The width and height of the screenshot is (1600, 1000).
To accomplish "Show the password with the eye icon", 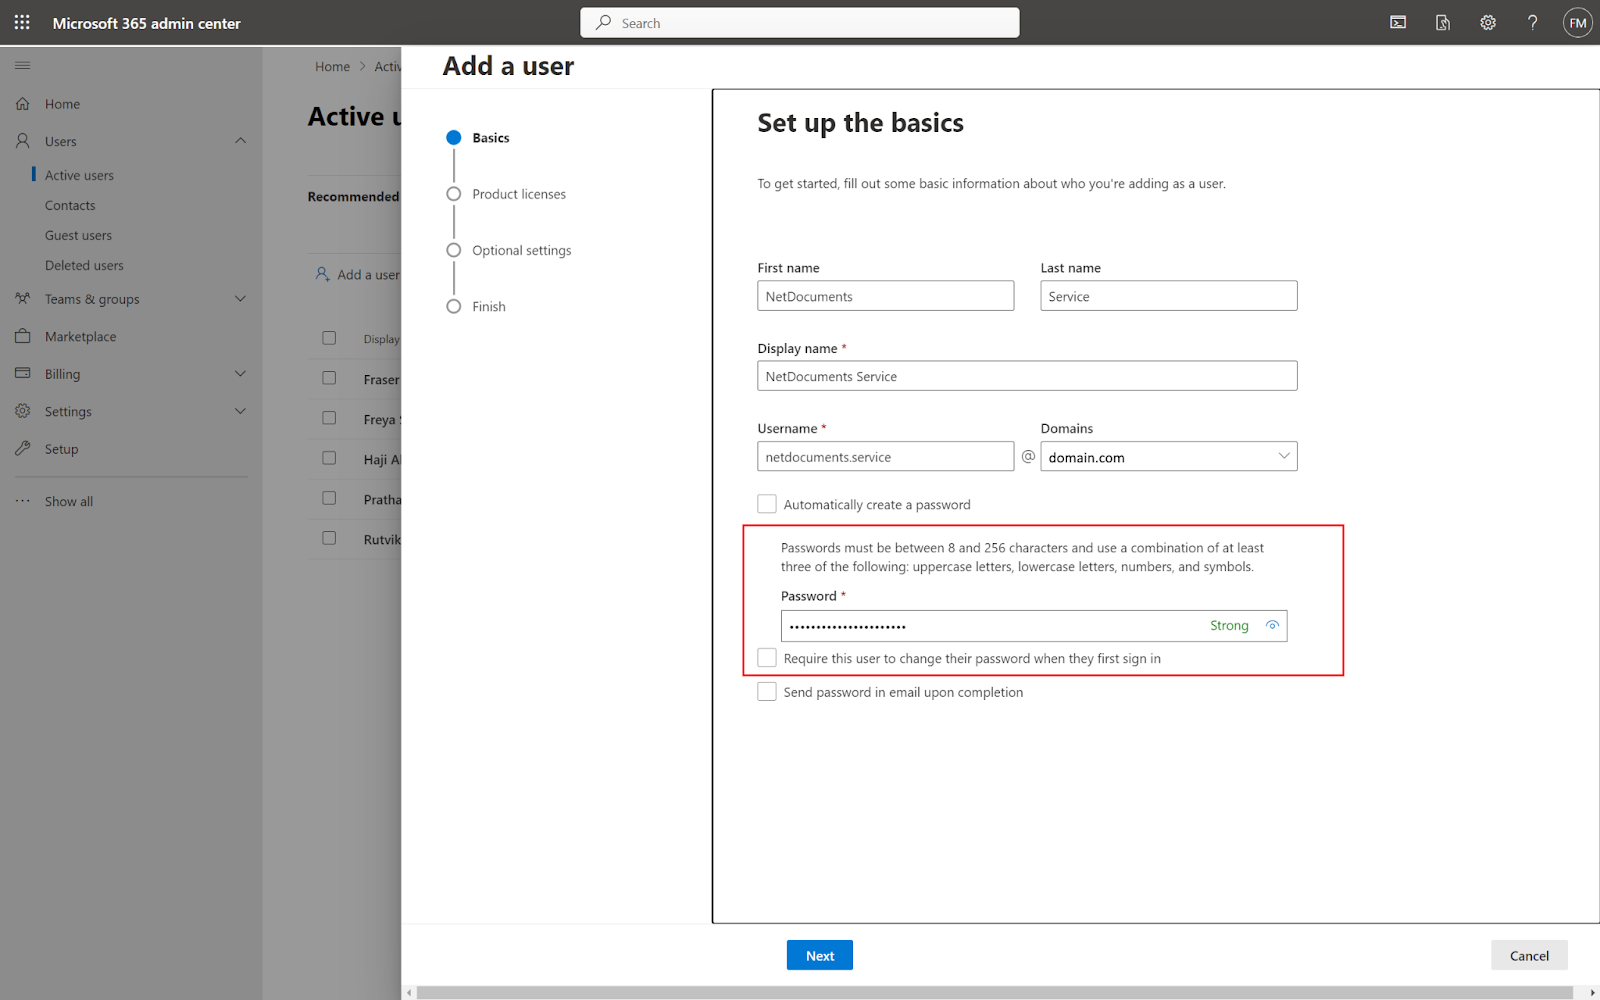I will click(1272, 625).
